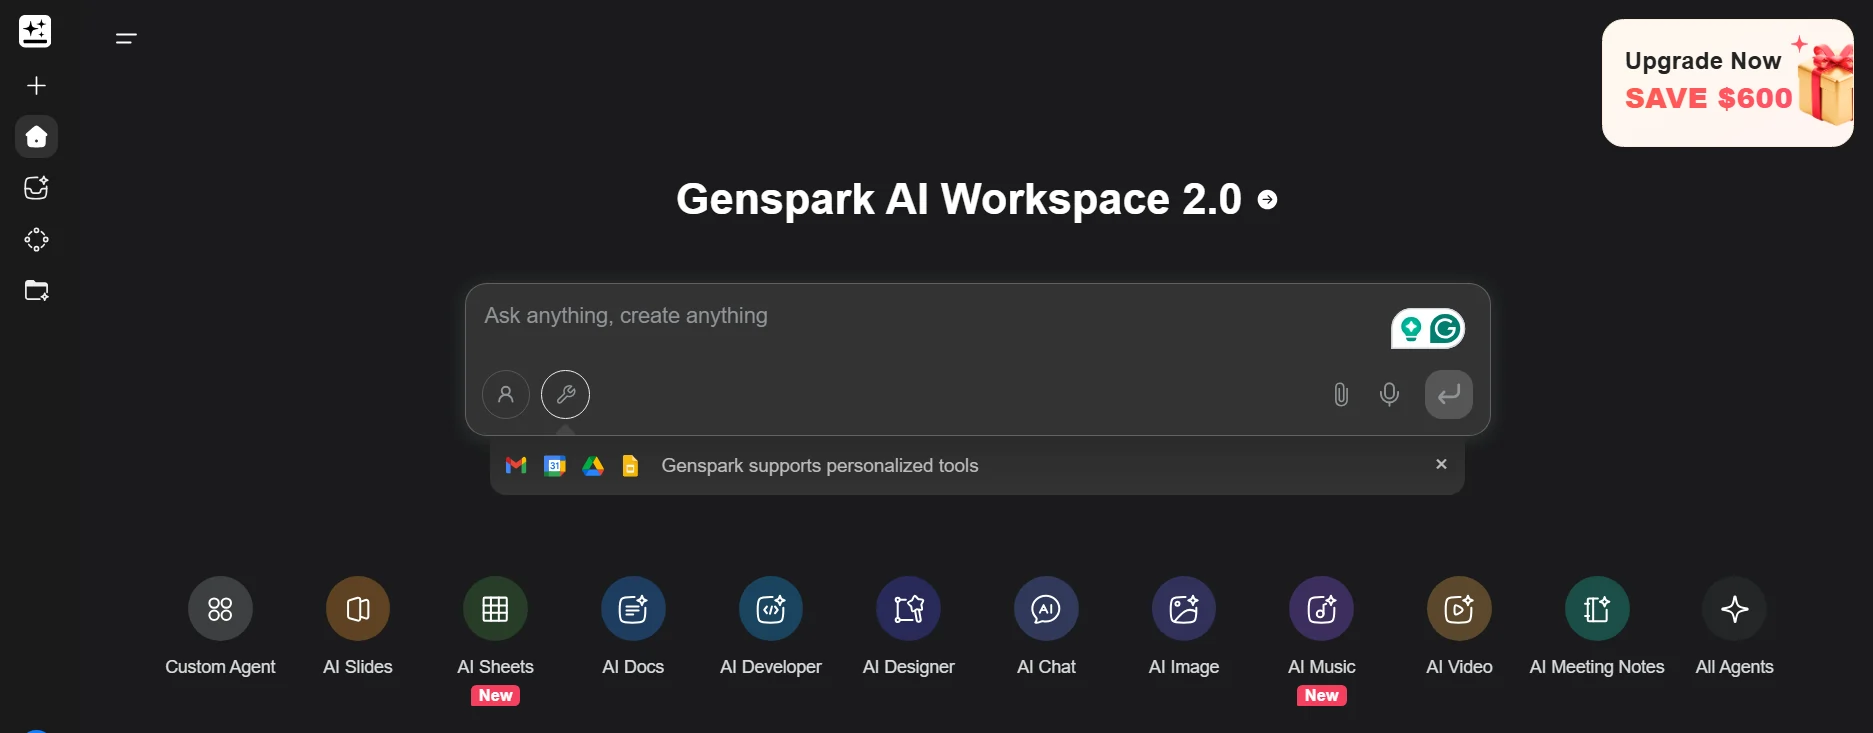The width and height of the screenshot is (1873, 733).
Task: Click the Google Docs yellow icon
Action: pos(630,465)
